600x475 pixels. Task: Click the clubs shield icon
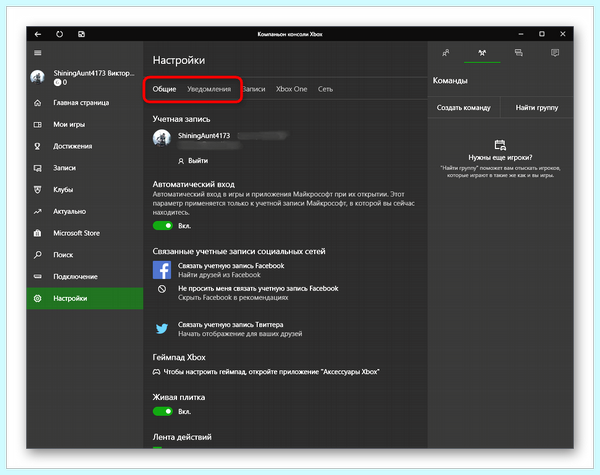38,189
